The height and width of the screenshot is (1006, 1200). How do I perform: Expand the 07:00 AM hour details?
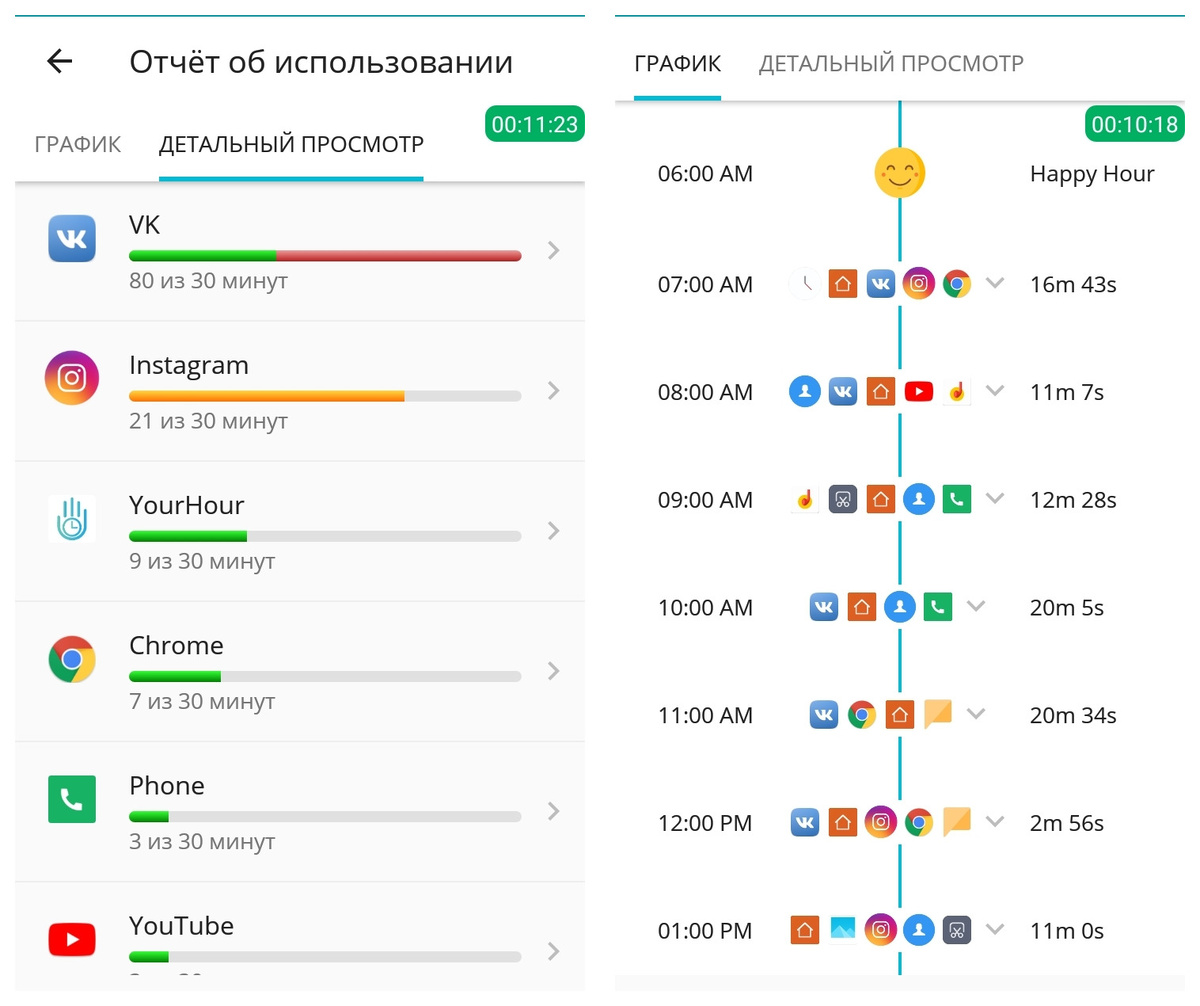tap(994, 284)
